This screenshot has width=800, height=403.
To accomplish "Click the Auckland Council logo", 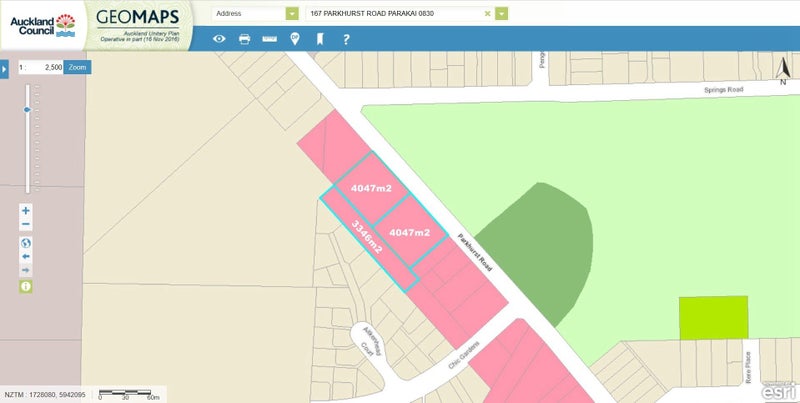I will tap(38, 25).
